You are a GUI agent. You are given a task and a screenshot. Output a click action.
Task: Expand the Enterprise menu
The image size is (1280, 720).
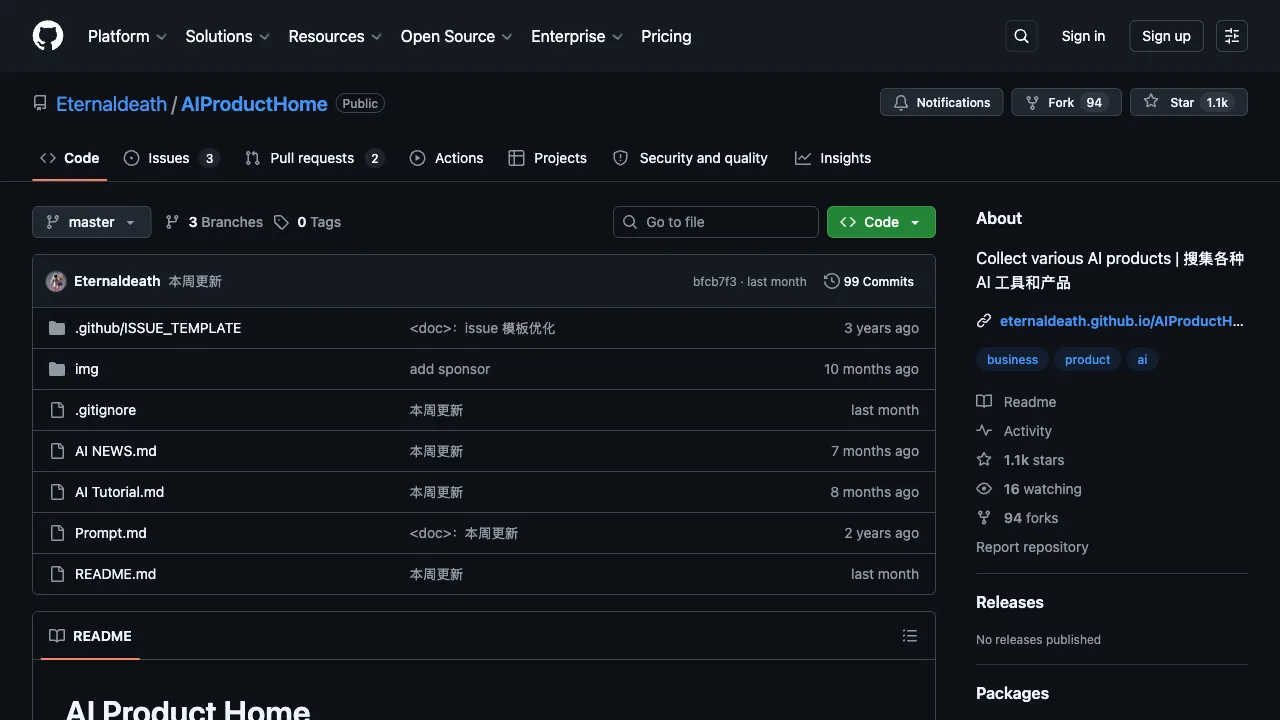tap(577, 36)
